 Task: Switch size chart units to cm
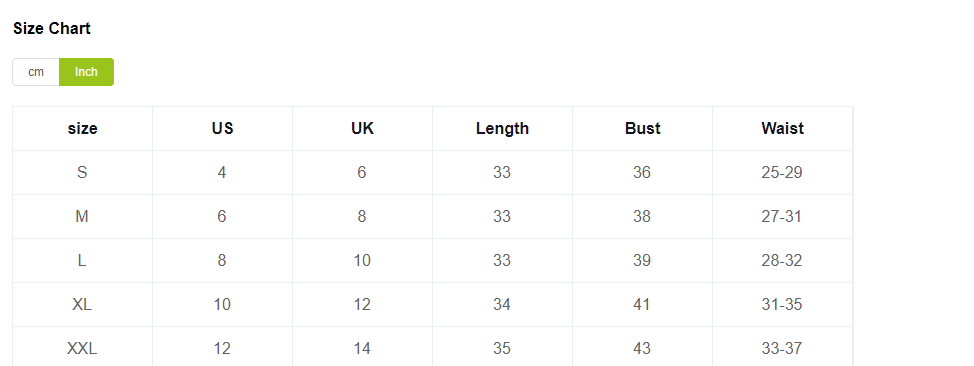[36, 72]
